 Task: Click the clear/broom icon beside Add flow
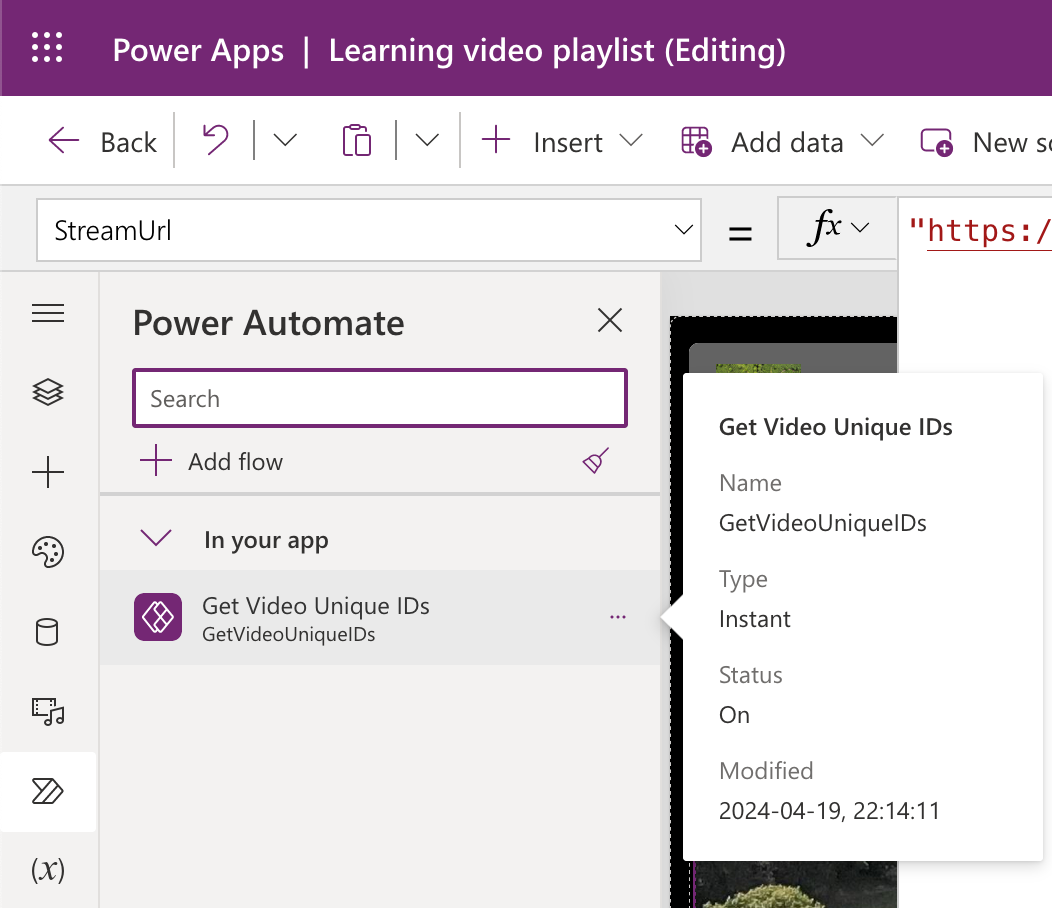coord(596,461)
